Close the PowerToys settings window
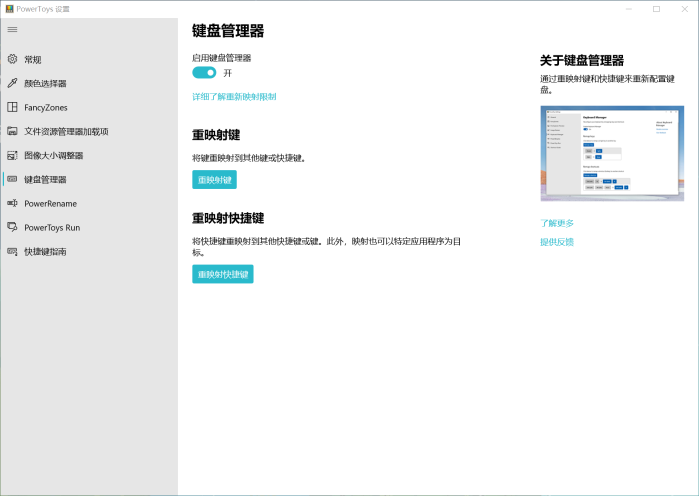 click(x=685, y=9)
